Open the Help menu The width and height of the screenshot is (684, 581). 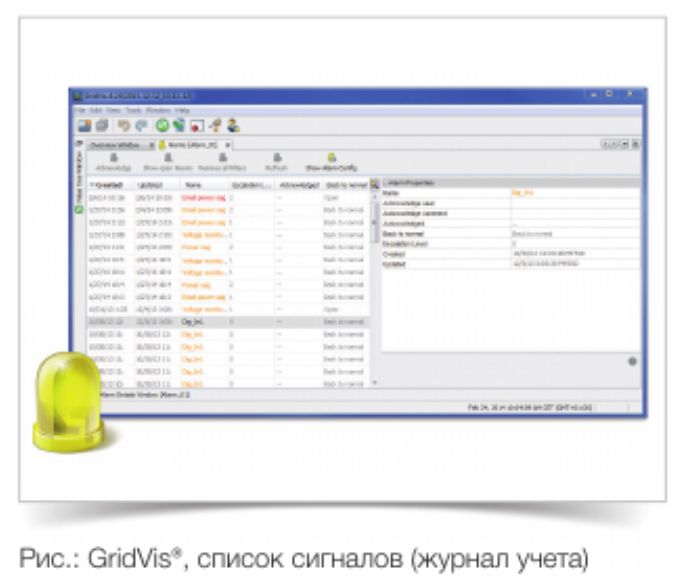pos(183,109)
